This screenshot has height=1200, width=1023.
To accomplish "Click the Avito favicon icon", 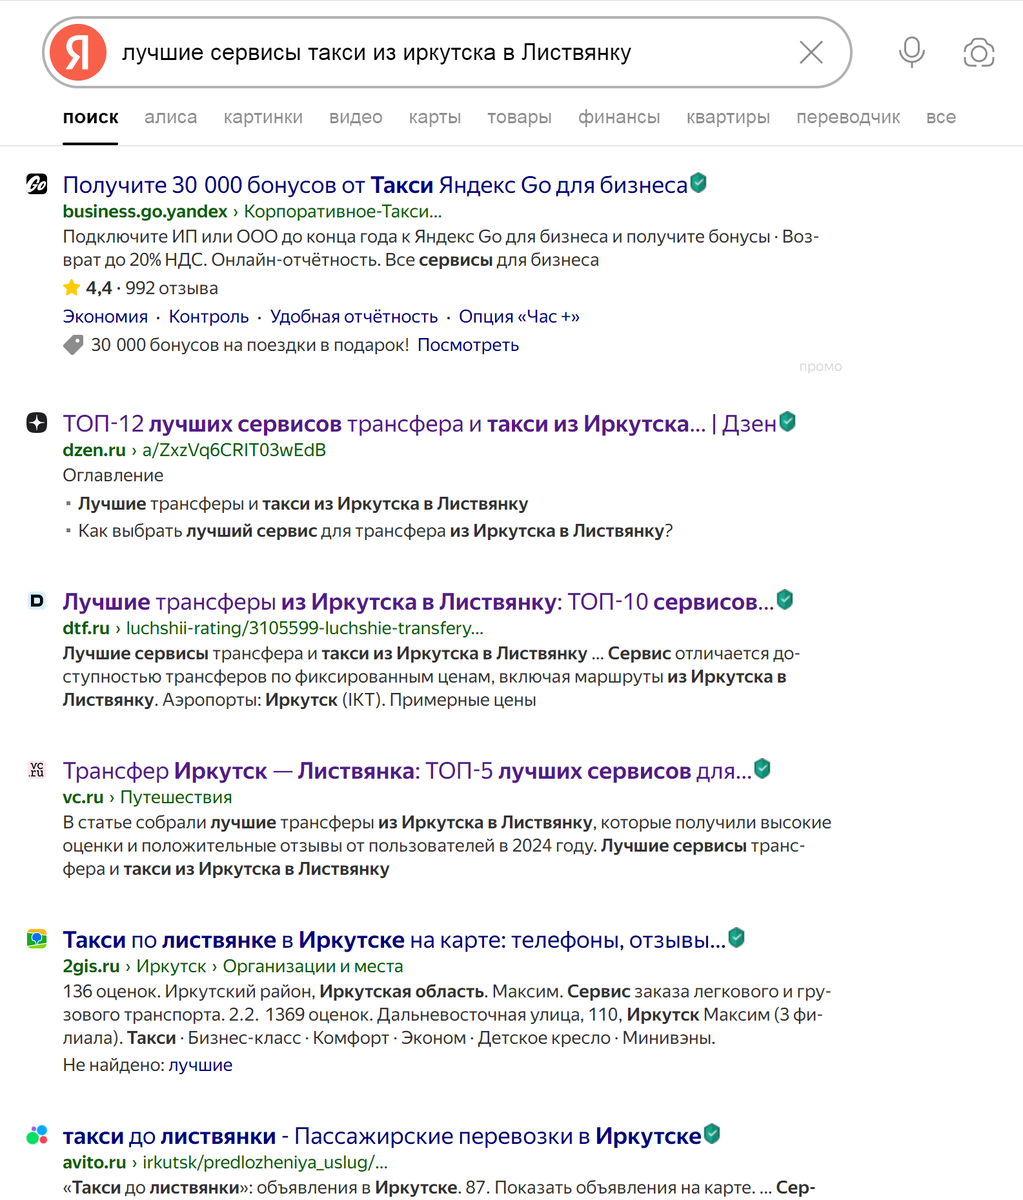I will (37, 1135).
